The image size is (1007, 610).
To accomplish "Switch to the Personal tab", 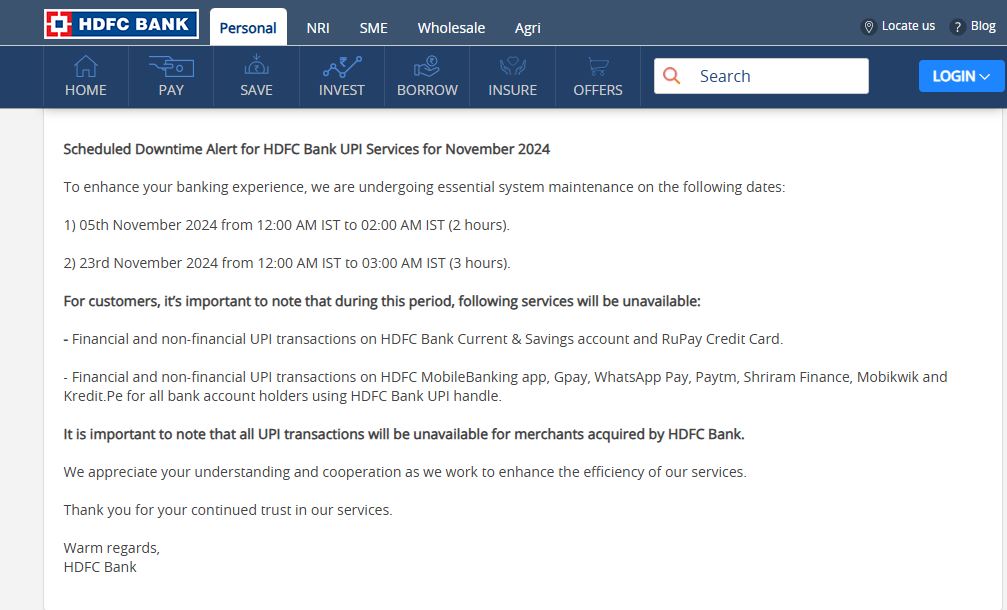I will click(x=248, y=28).
